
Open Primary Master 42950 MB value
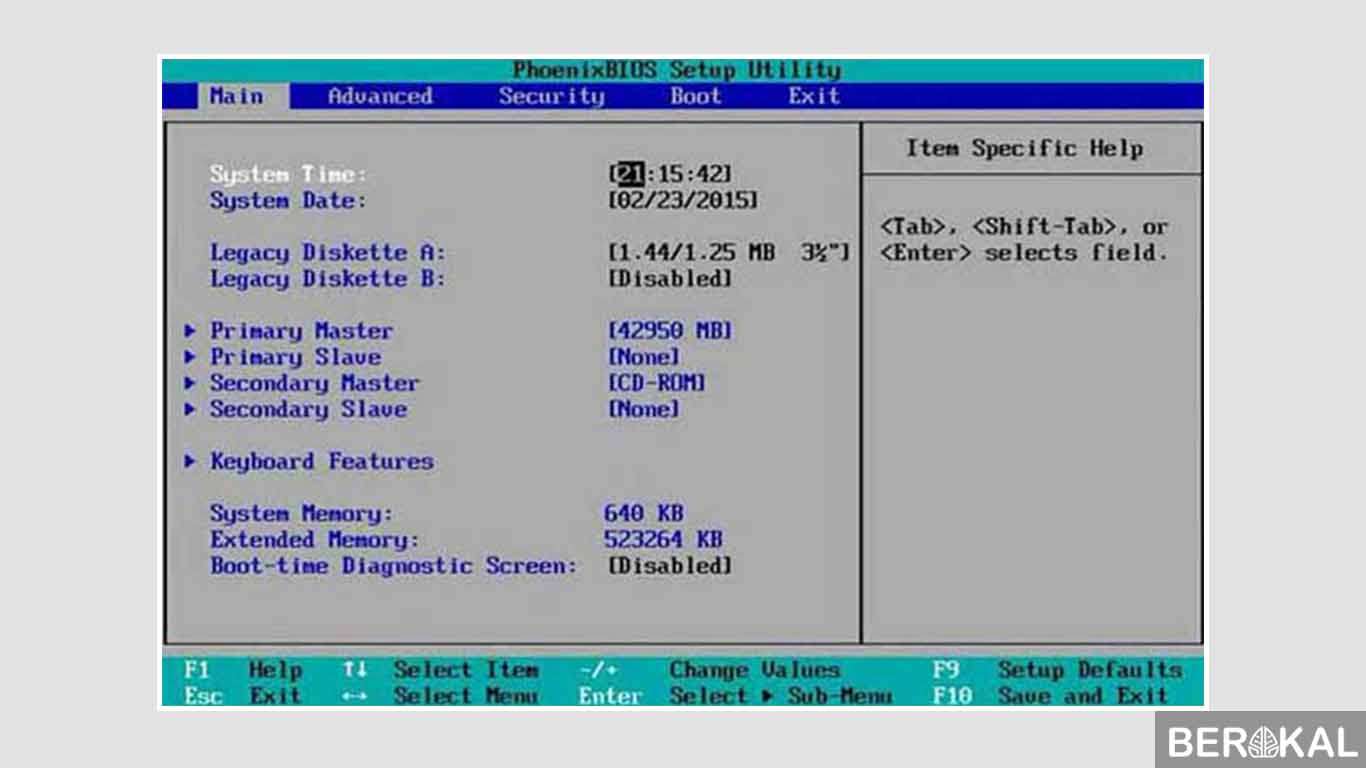670,331
